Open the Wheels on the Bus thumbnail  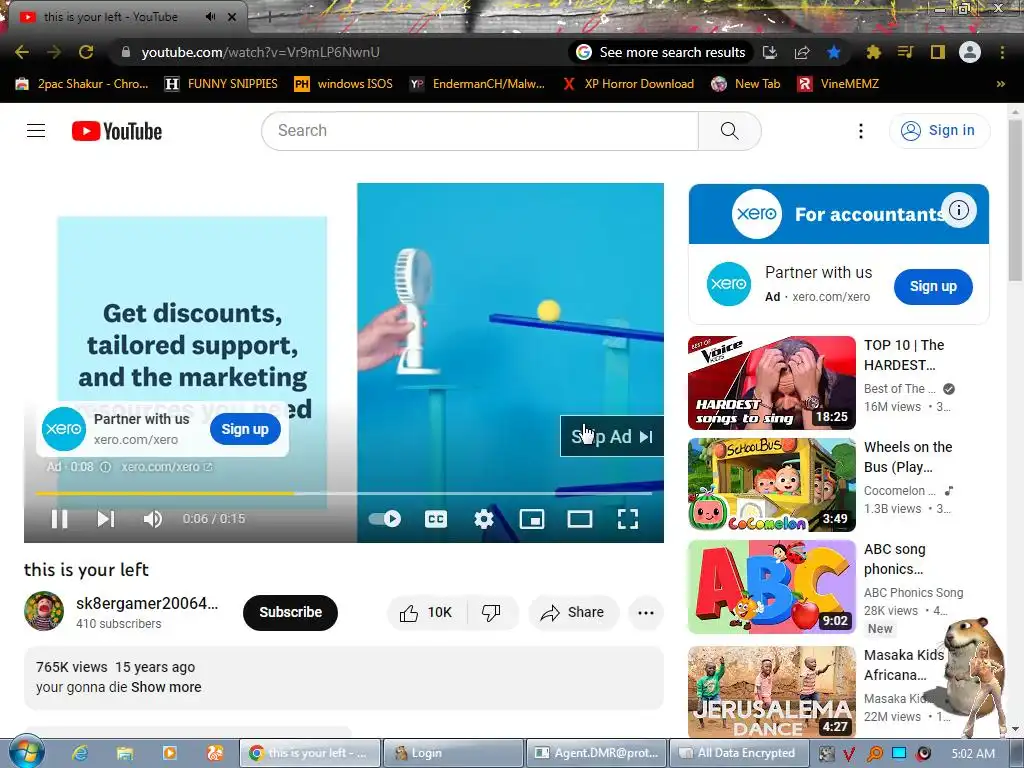click(772, 485)
